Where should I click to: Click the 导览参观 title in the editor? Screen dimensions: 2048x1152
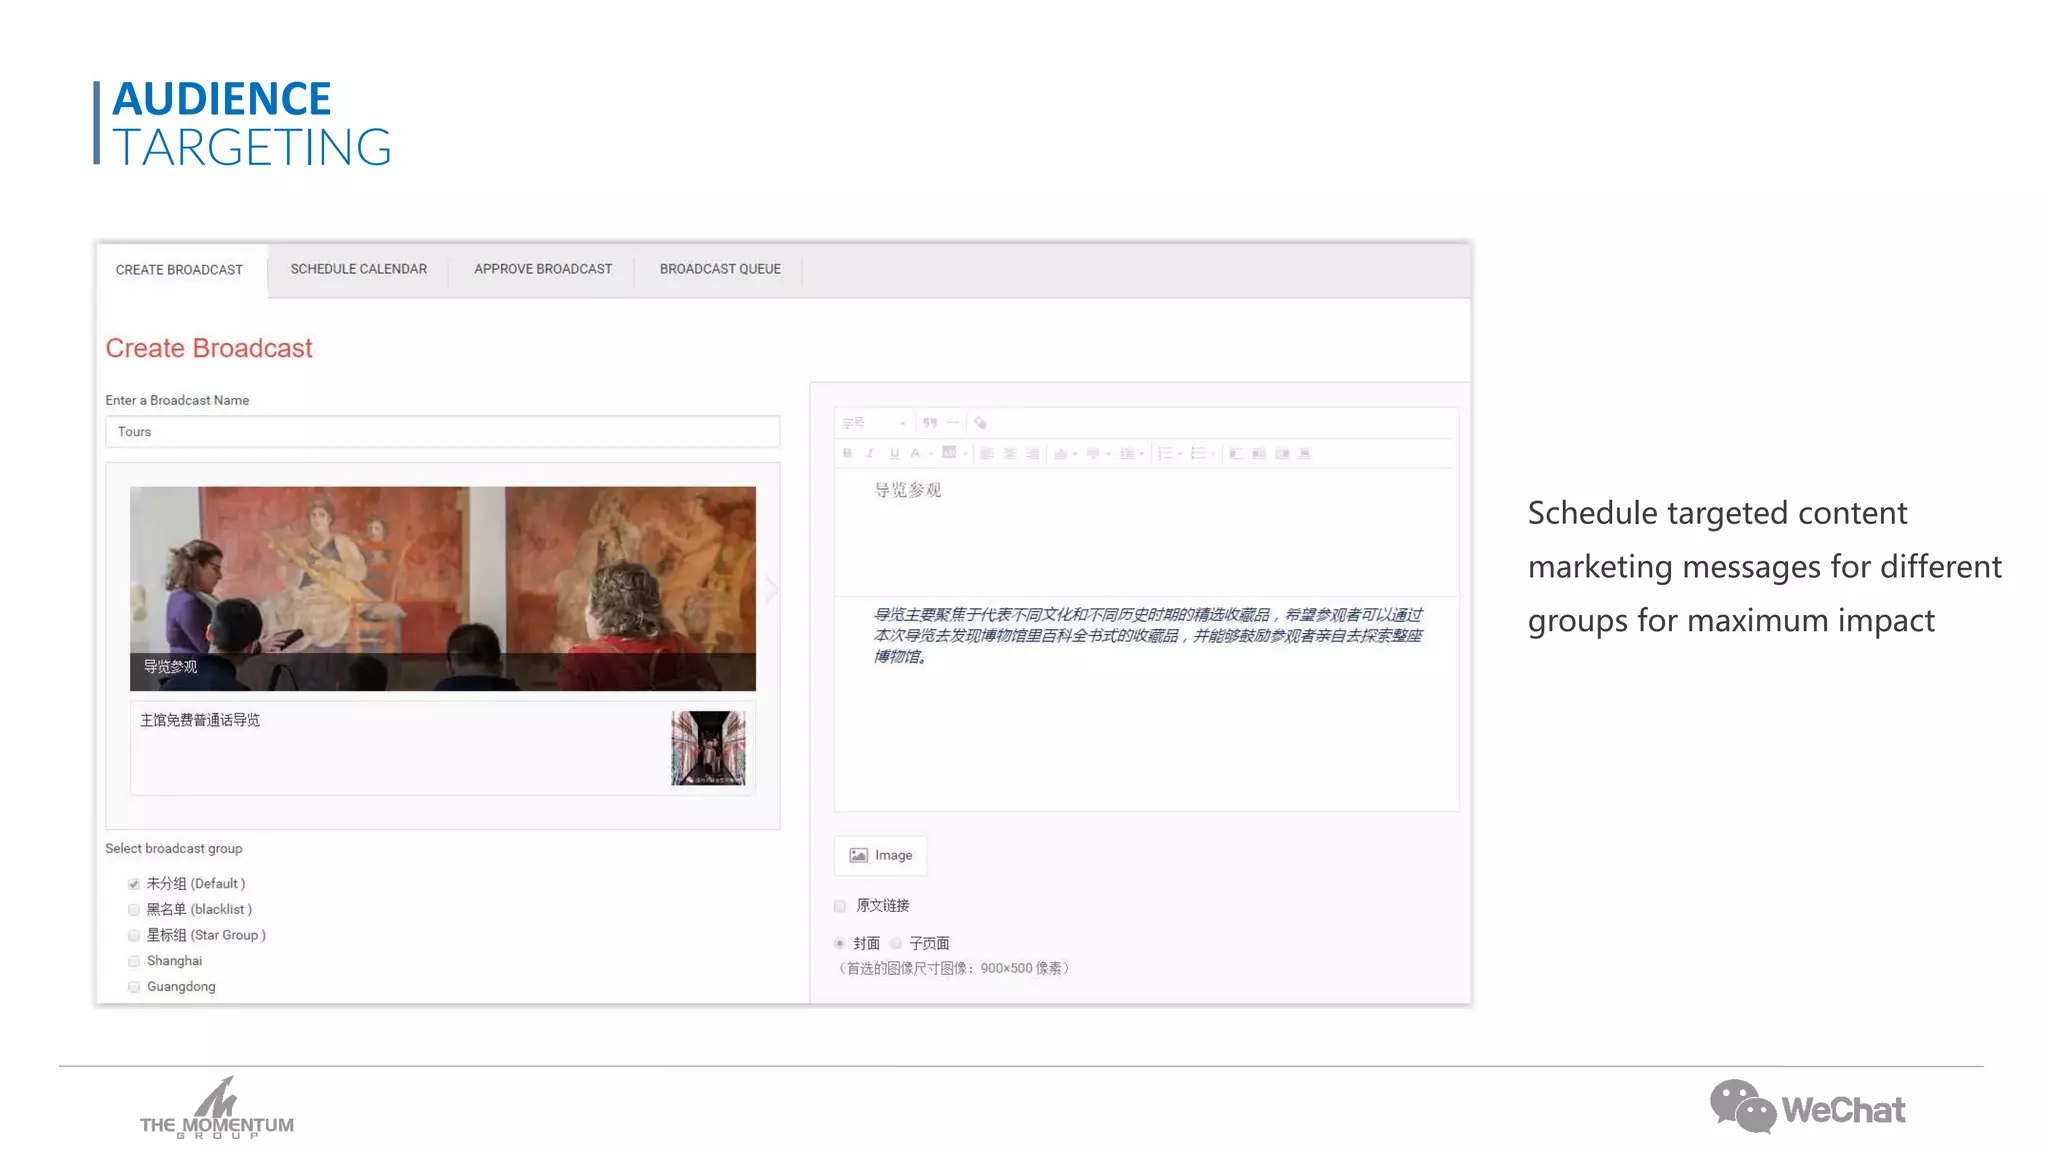coord(908,490)
